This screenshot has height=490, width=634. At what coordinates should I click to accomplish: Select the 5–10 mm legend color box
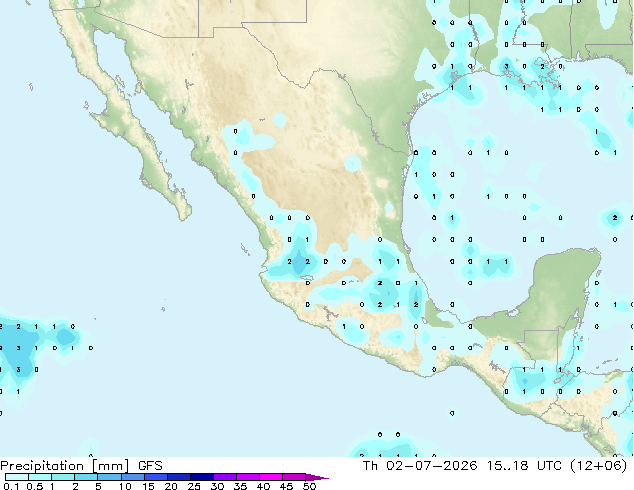(109, 477)
